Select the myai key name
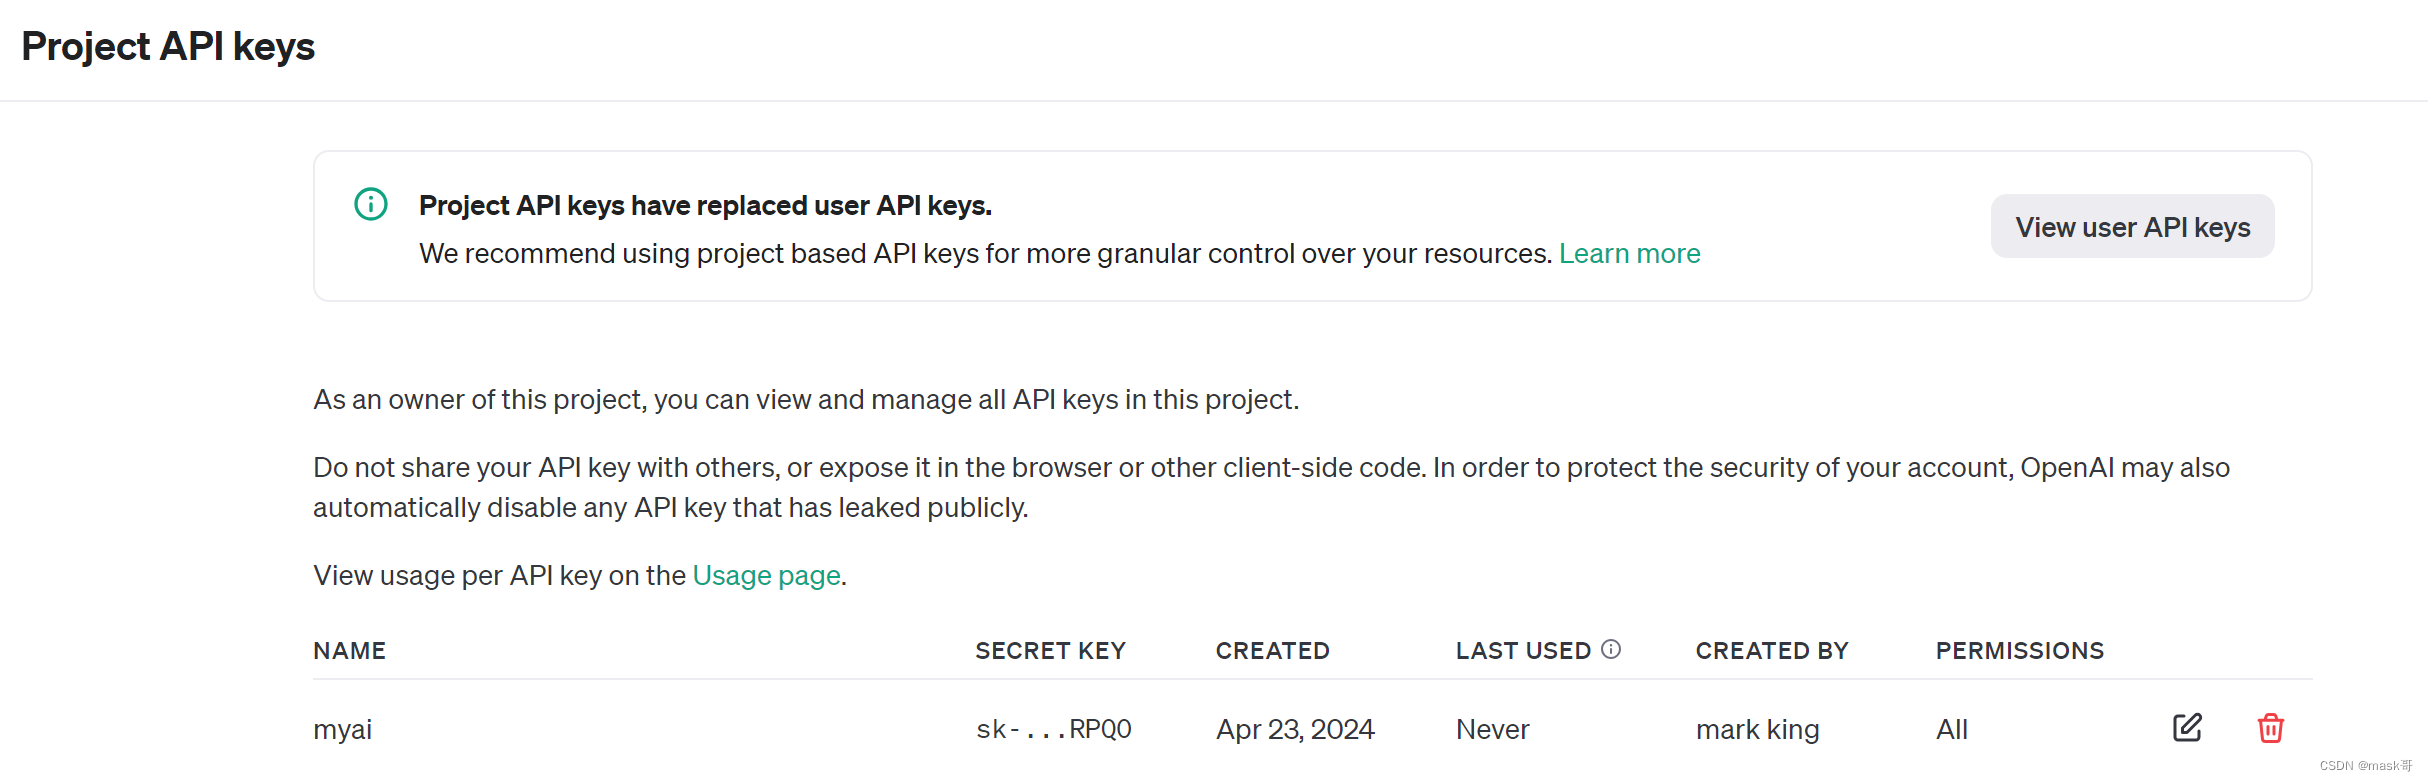The width and height of the screenshot is (2428, 781). point(342,730)
